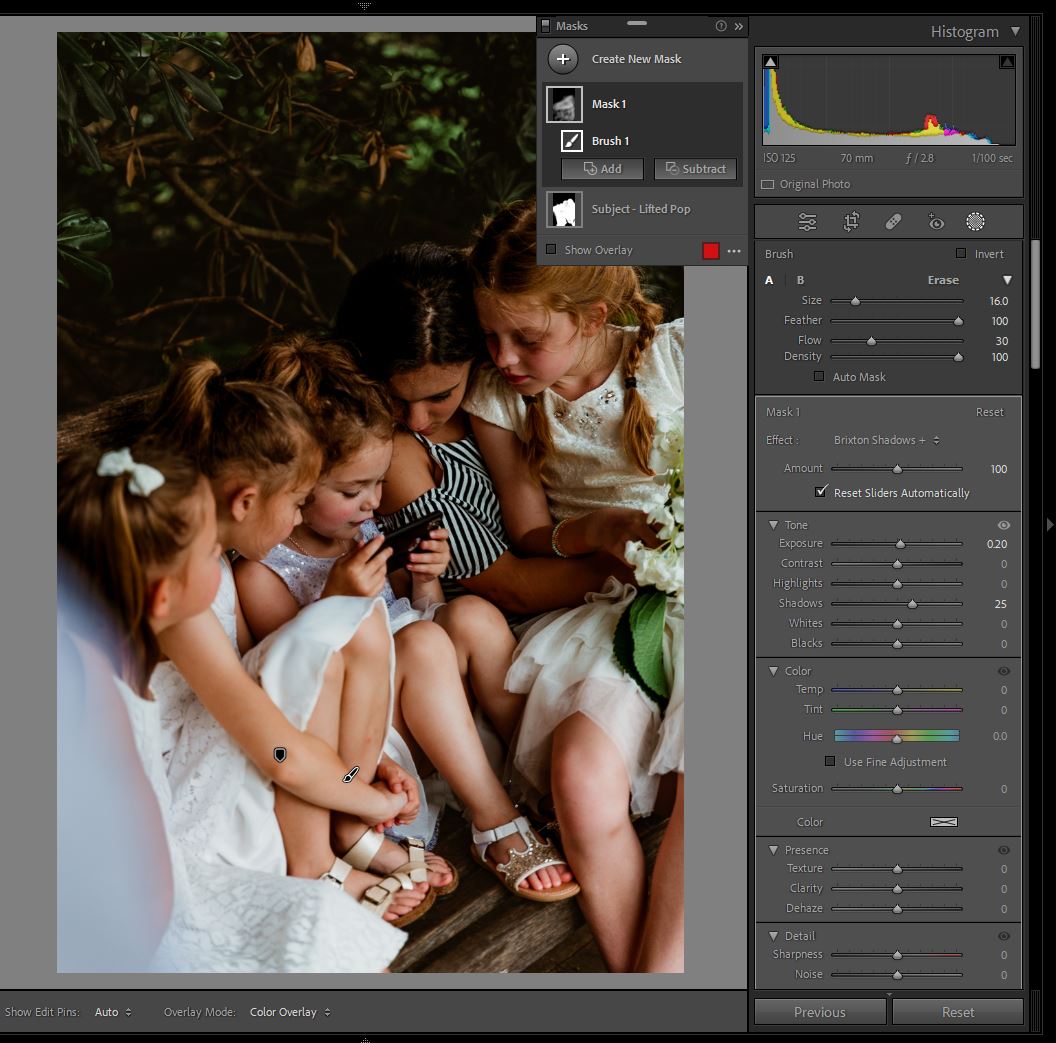The image size is (1056, 1043).
Task: Toggle Tone section visibility eye
Action: click(x=1003, y=525)
